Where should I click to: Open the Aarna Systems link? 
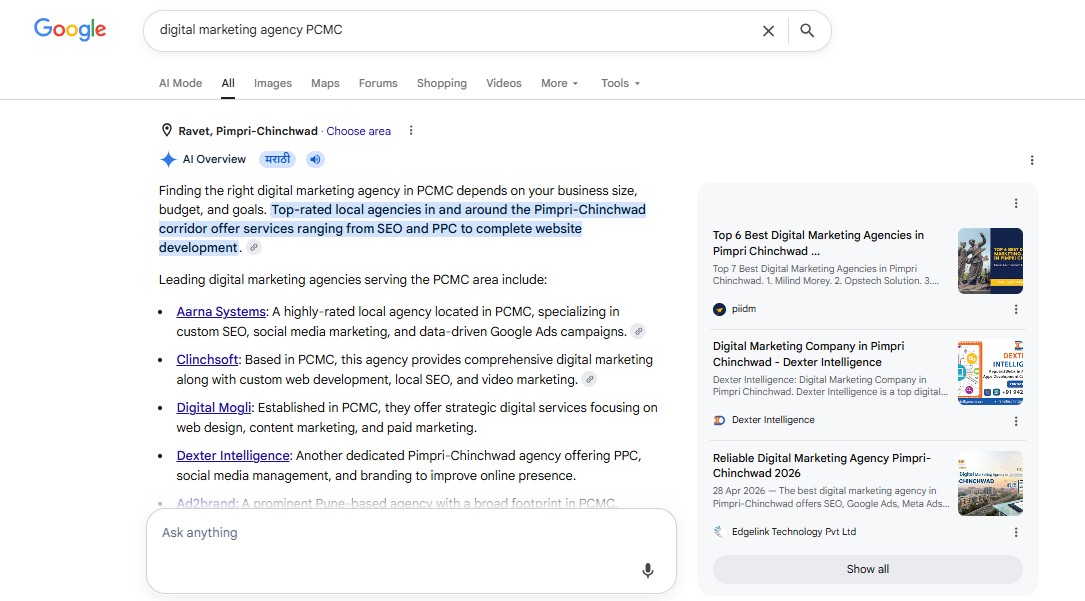(221, 312)
